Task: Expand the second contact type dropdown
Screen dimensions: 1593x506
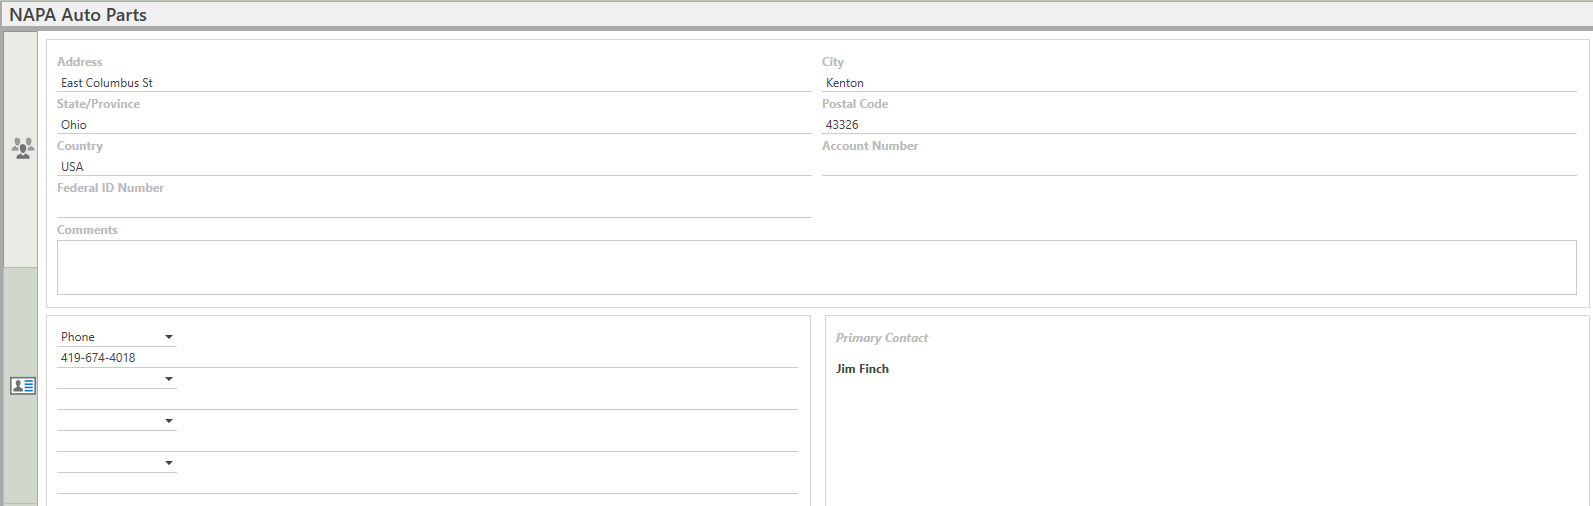Action: [117, 379]
